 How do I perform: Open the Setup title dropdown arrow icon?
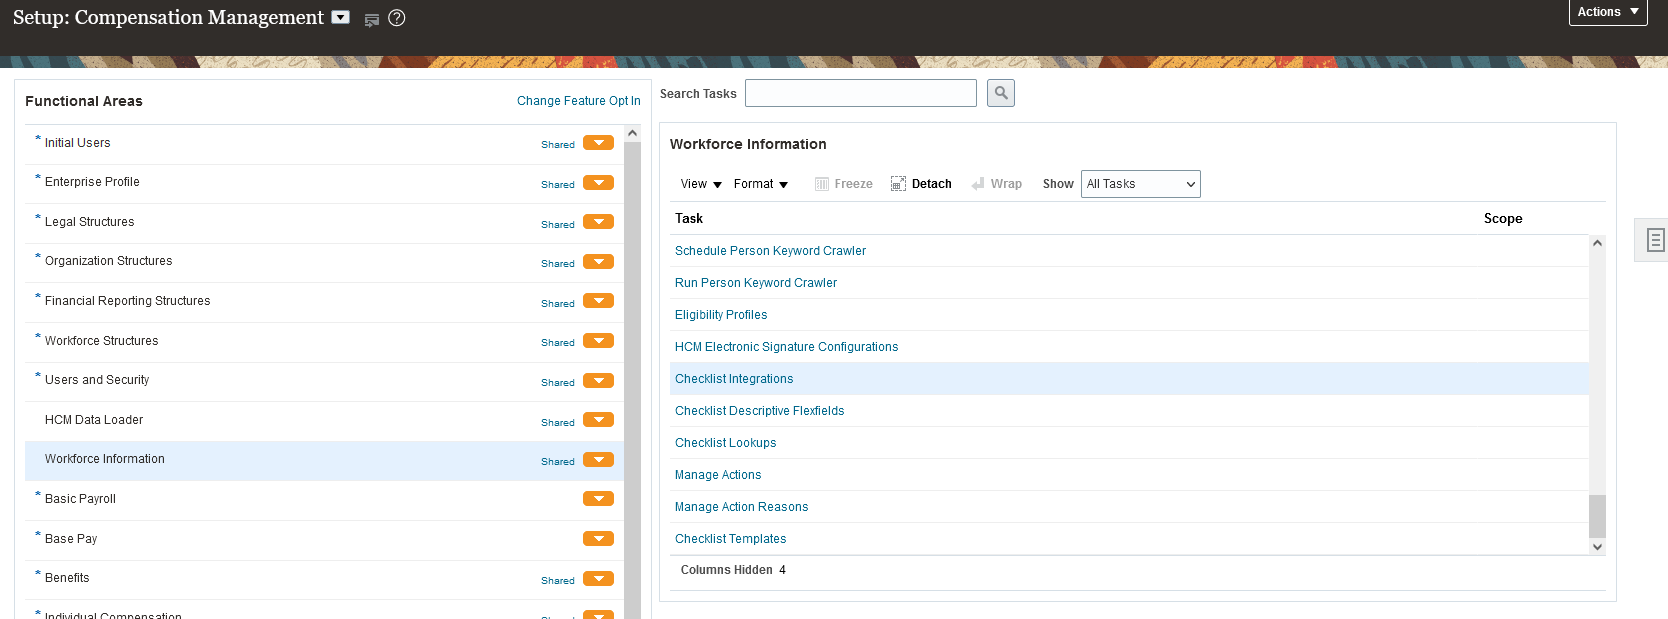tap(341, 17)
